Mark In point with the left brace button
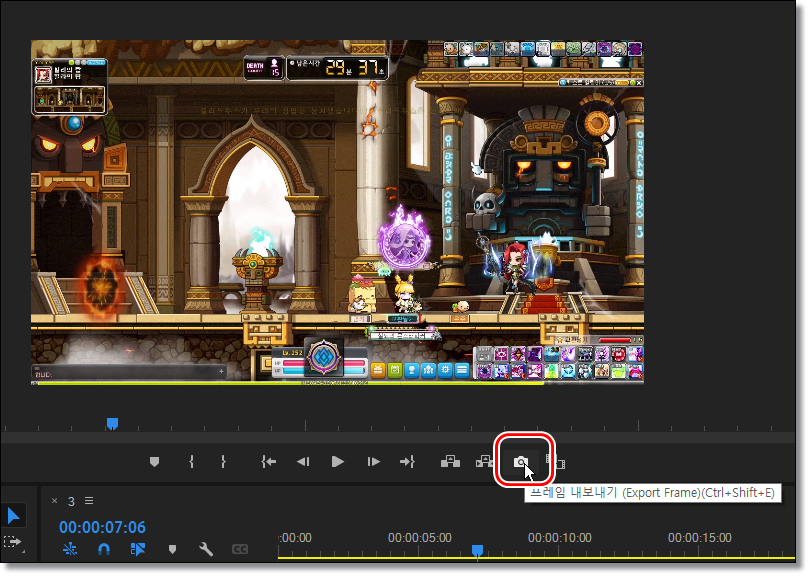 point(192,462)
